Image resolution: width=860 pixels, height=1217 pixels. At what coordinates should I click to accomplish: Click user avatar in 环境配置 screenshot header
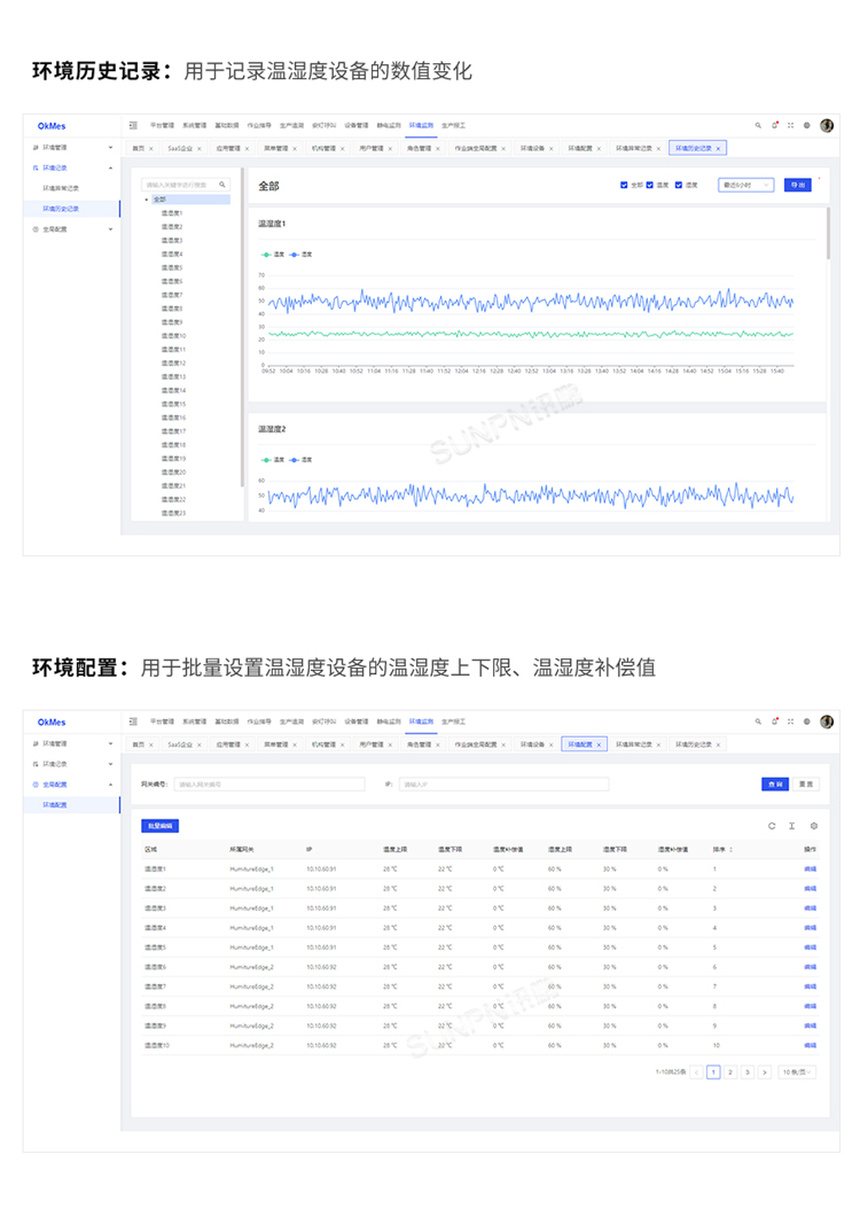click(x=826, y=721)
